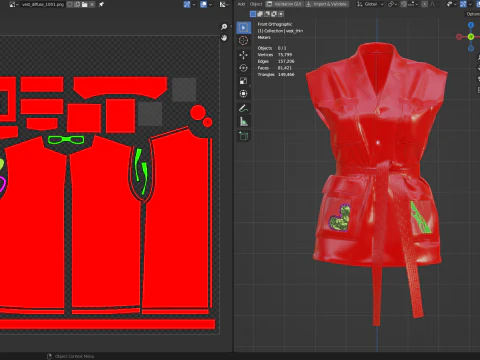Select the Transform tool
480x360 pixels.
click(x=244, y=94)
